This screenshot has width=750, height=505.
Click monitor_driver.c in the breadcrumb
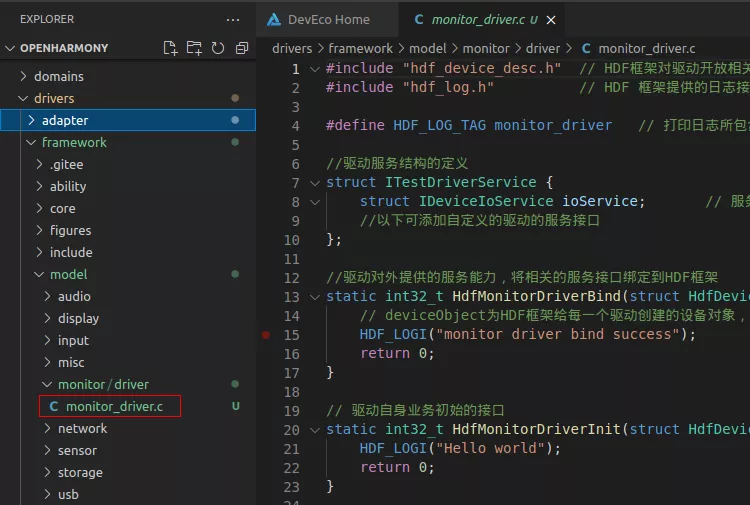[647, 48]
